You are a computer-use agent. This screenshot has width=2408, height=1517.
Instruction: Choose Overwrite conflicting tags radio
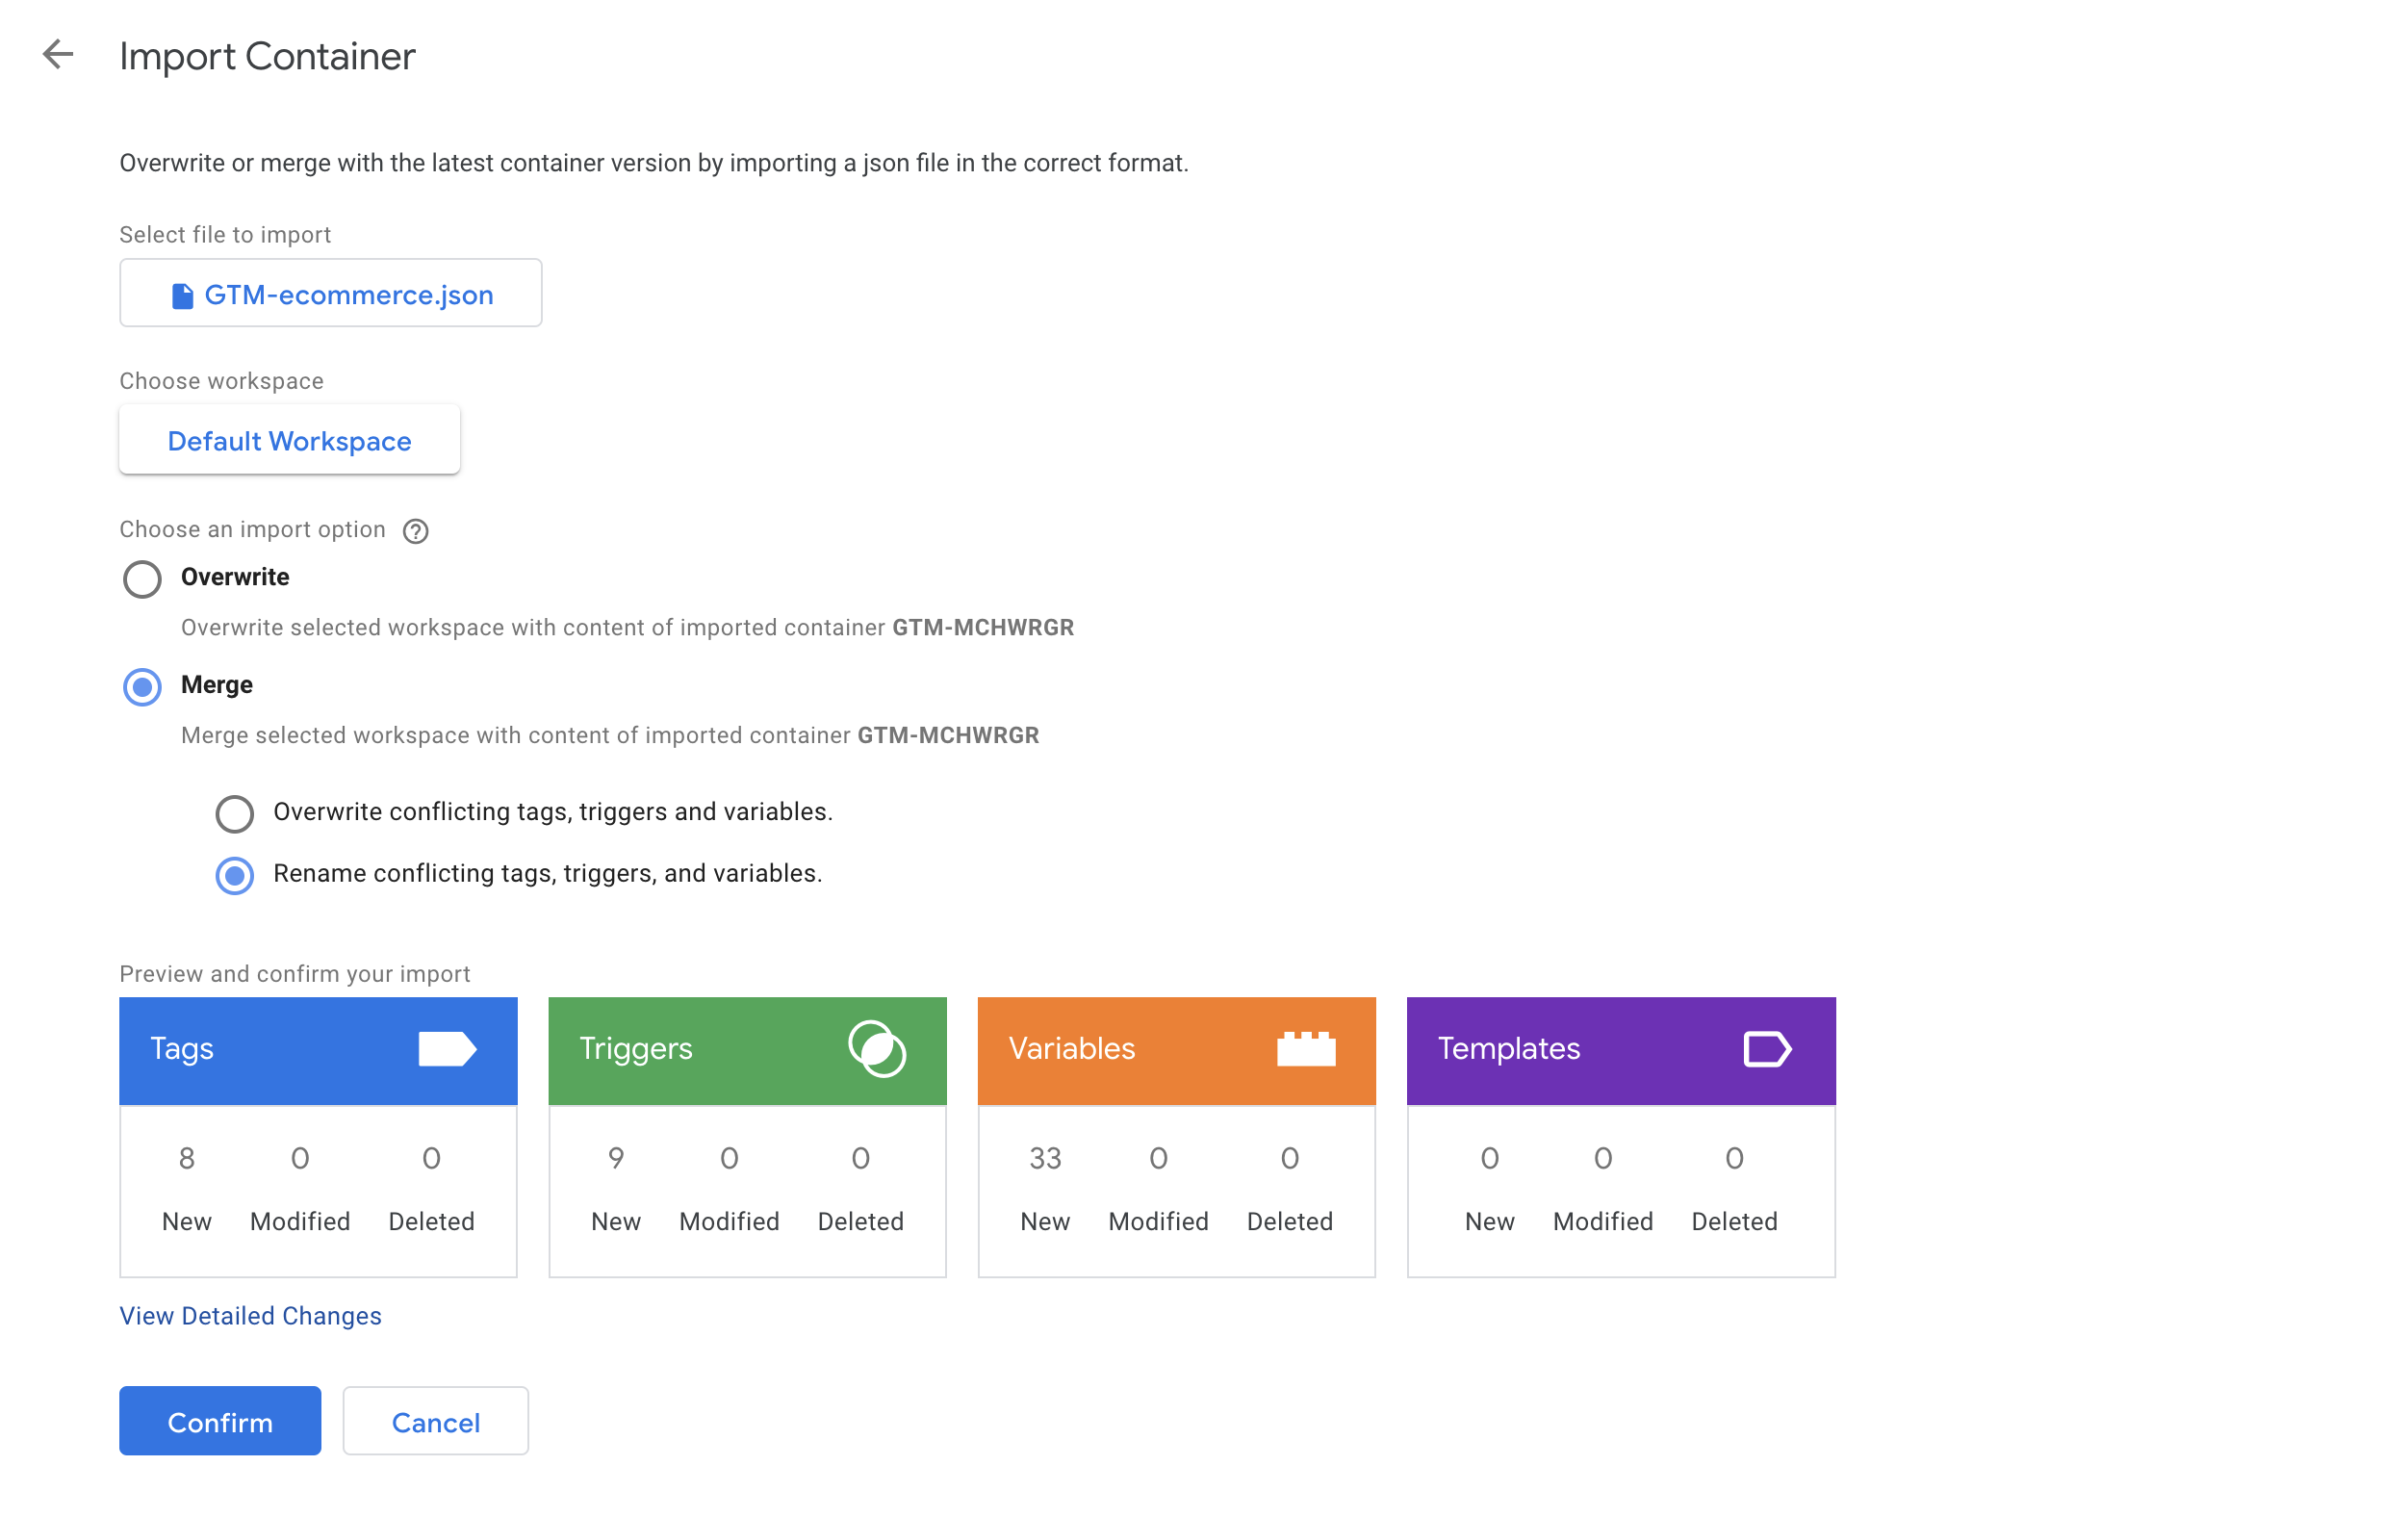(235, 813)
